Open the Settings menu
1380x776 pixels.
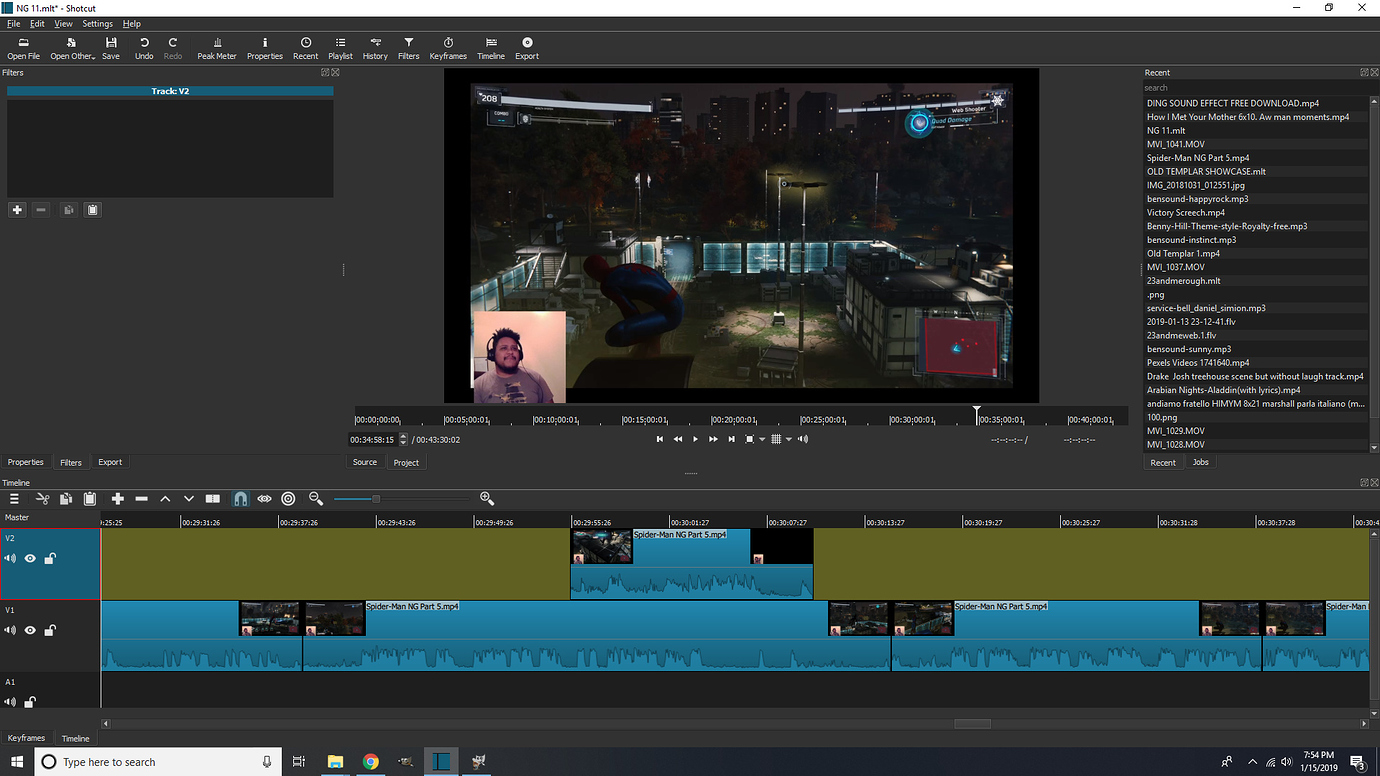97,23
